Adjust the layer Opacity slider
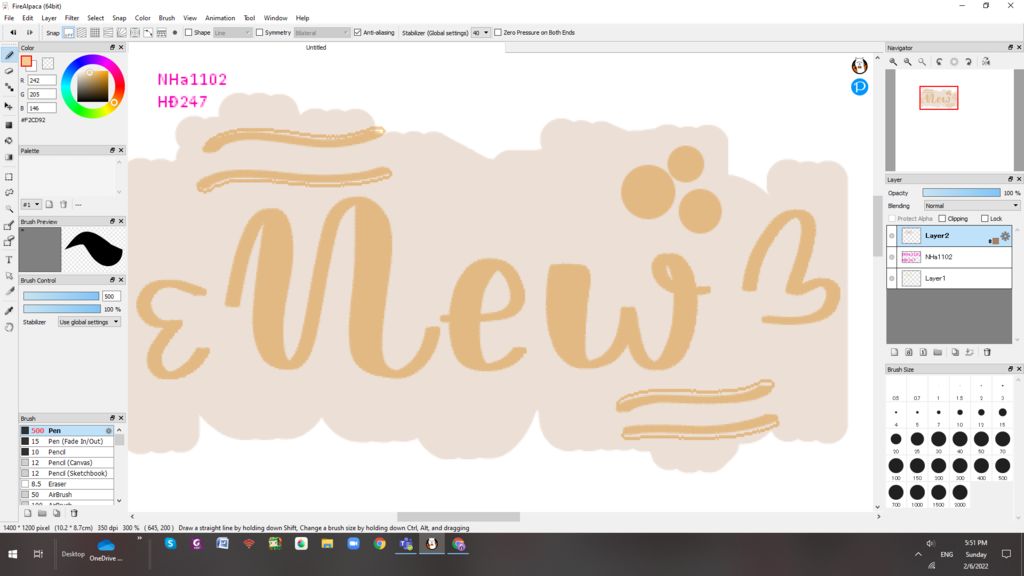Screen dimensions: 1024x576 click(961, 193)
